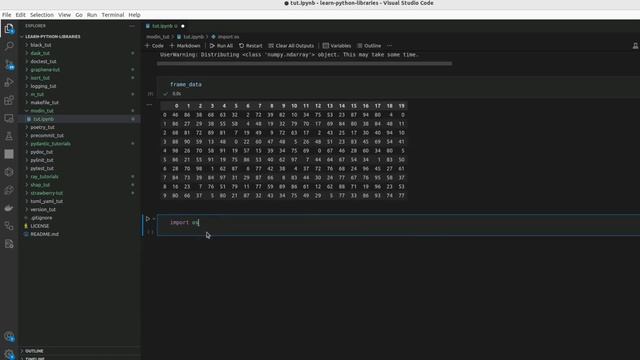Open the README.md file
640x360 pixels.
point(44,234)
